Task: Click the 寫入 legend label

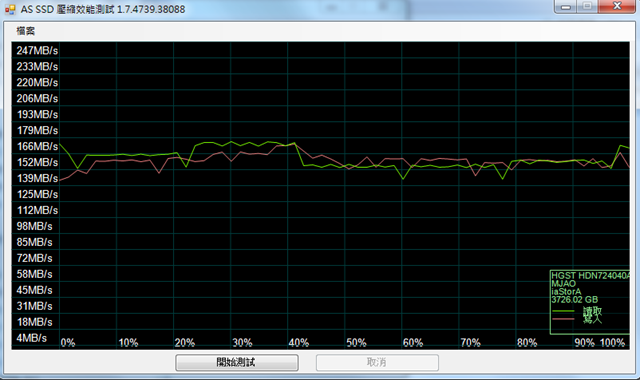Action: pyautogui.click(x=592, y=319)
